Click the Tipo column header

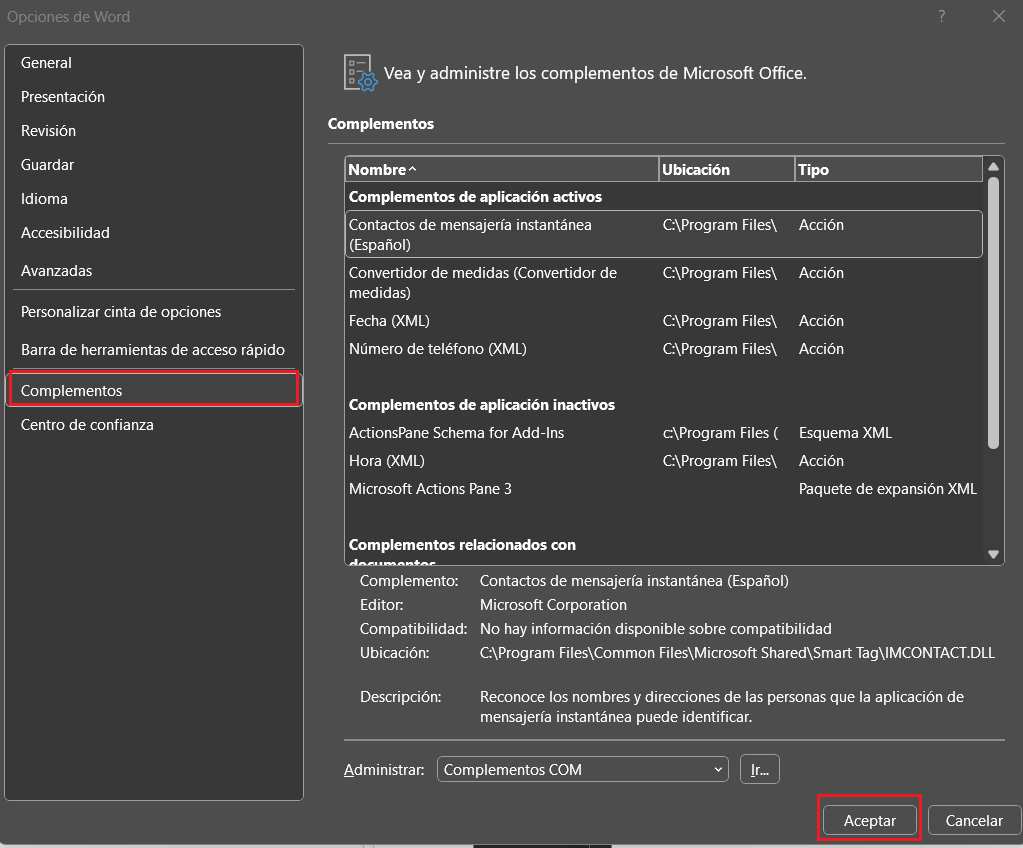click(x=889, y=170)
